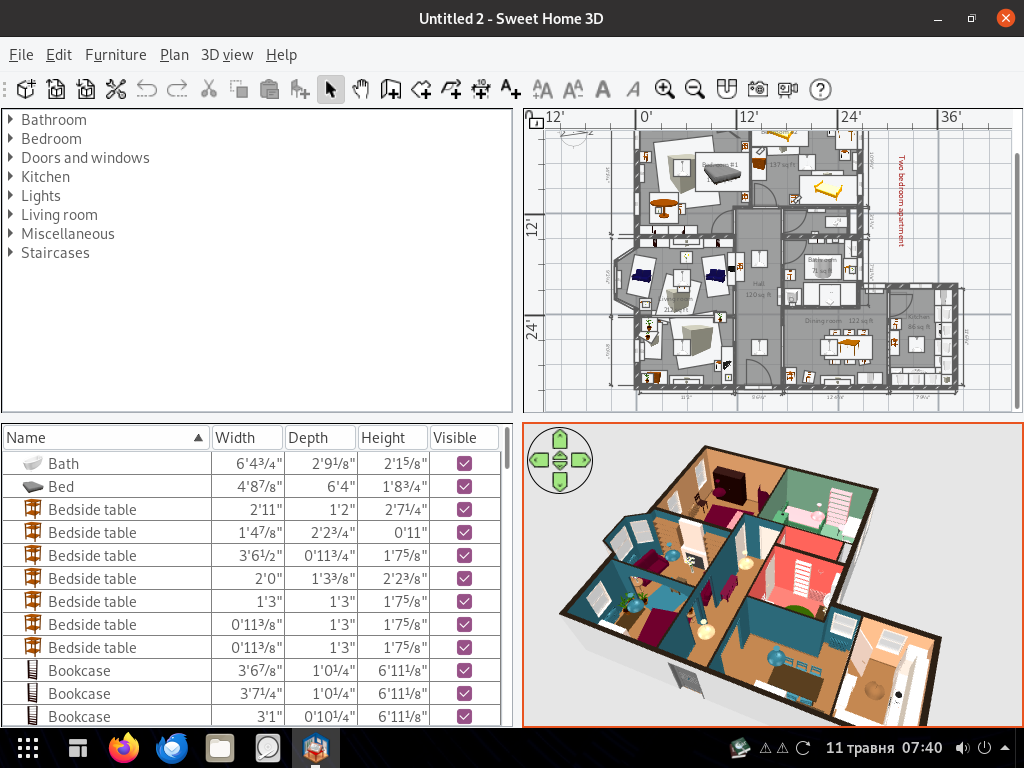Sort furniture by Name column header
The image size is (1024, 768).
[106, 438]
